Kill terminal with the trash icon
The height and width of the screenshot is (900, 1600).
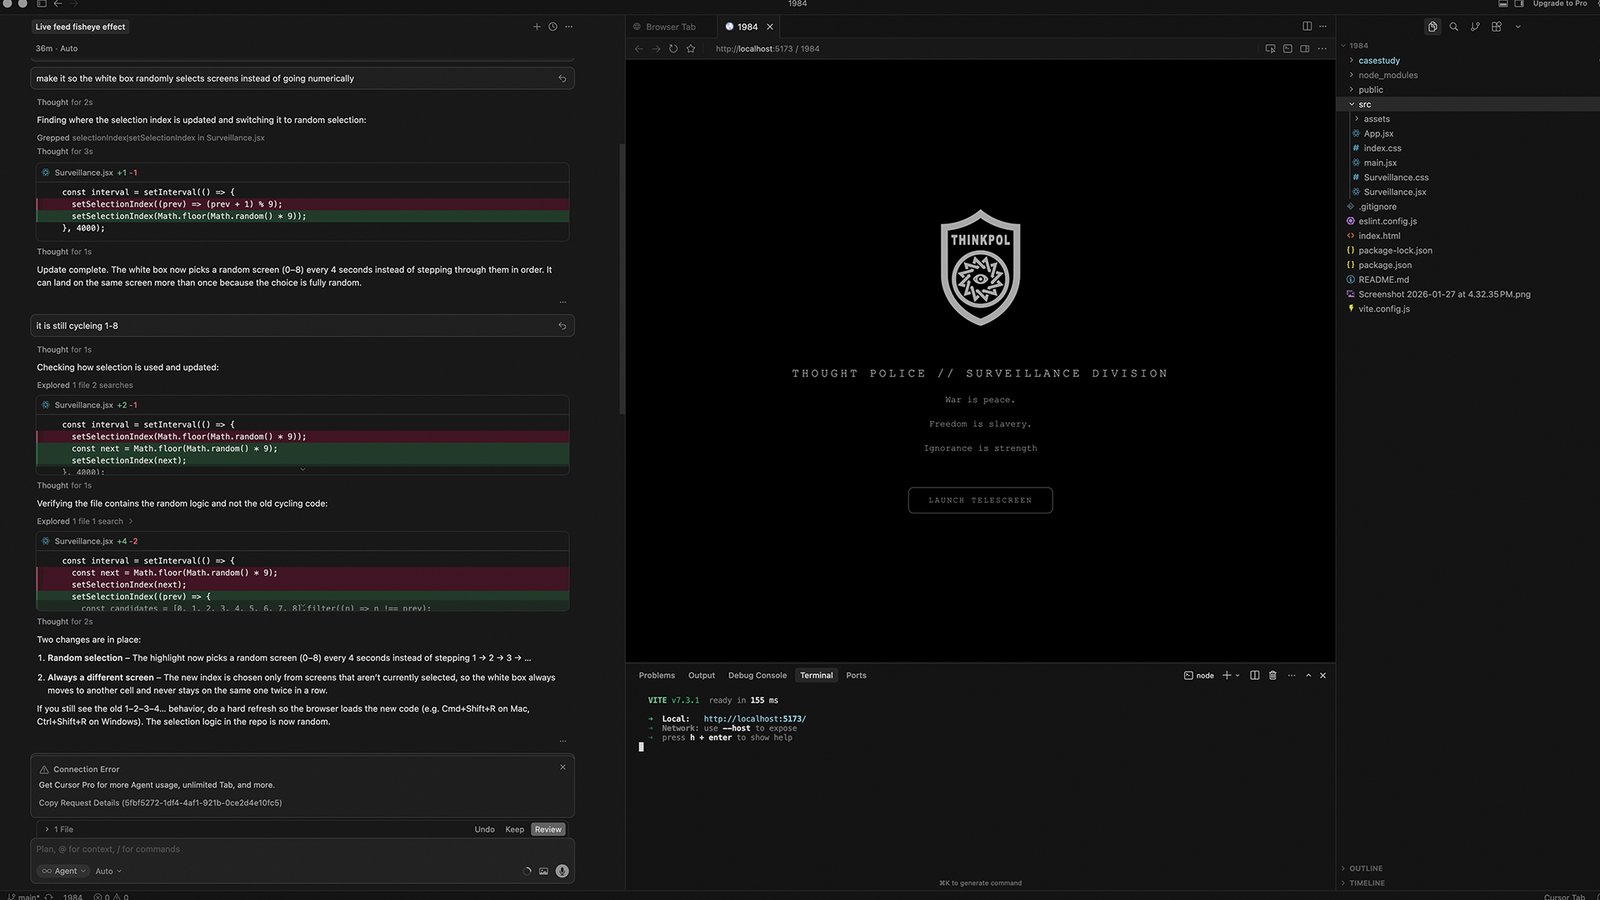coord(1272,676)
